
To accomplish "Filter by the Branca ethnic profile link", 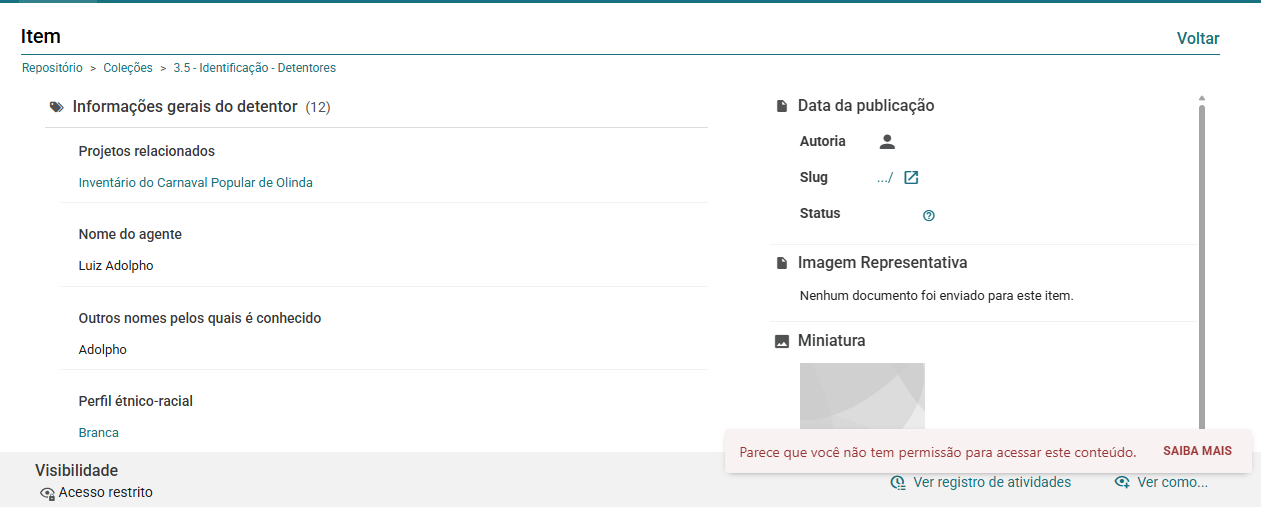I will pos(99,433).
